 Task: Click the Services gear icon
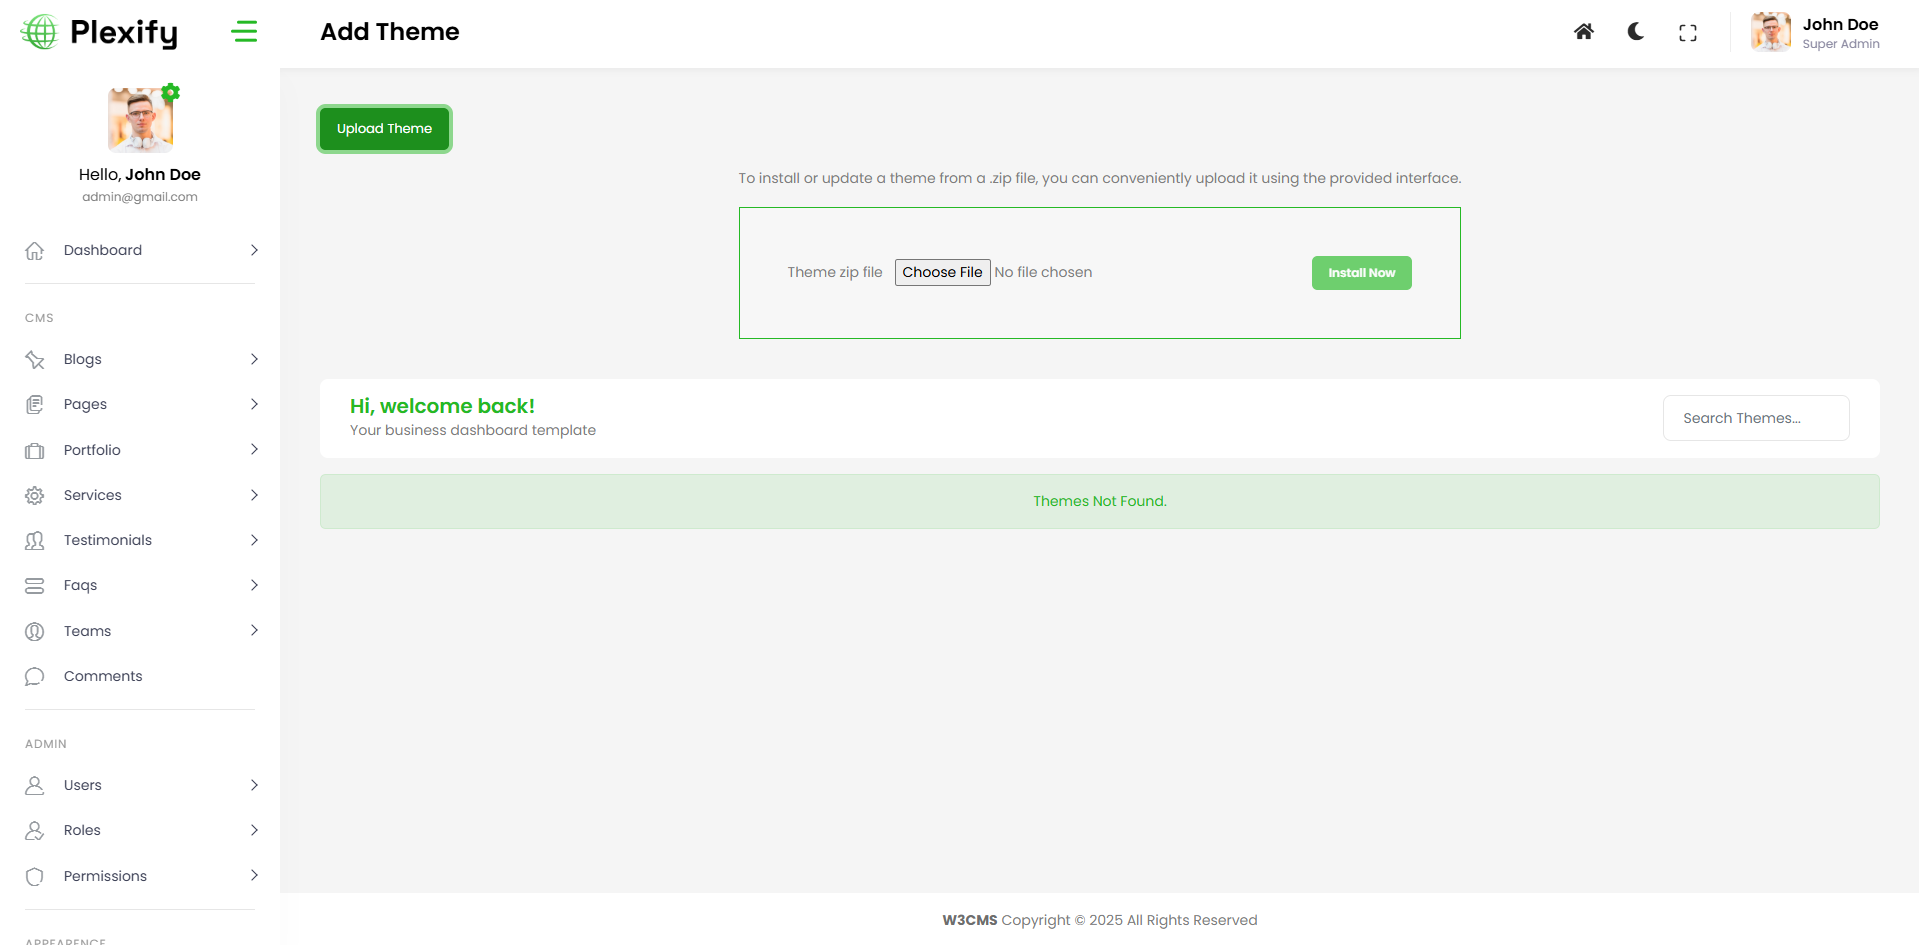(x=35, y=496)
